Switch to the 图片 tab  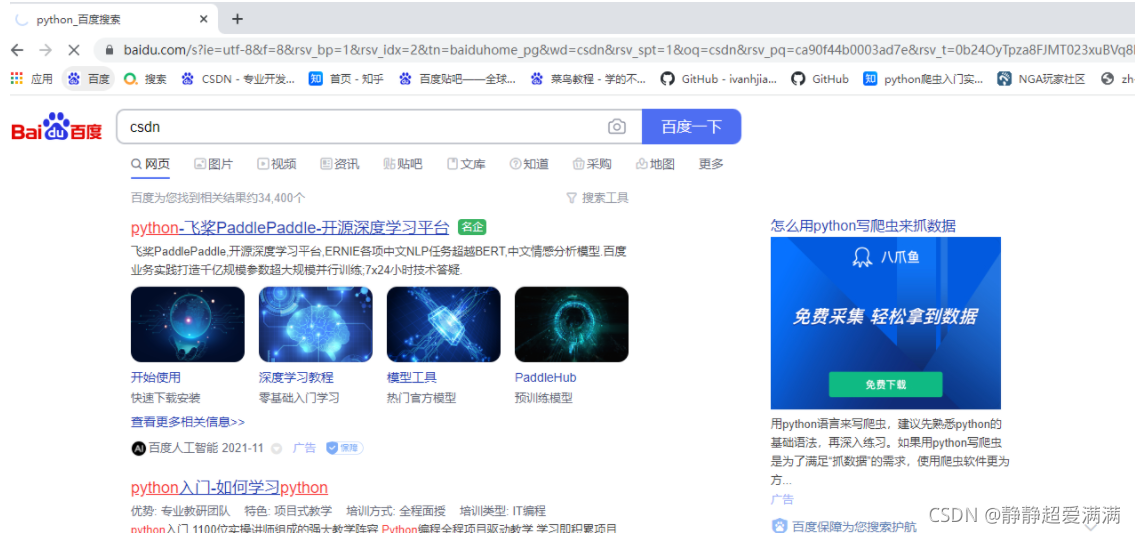[214, 164]
